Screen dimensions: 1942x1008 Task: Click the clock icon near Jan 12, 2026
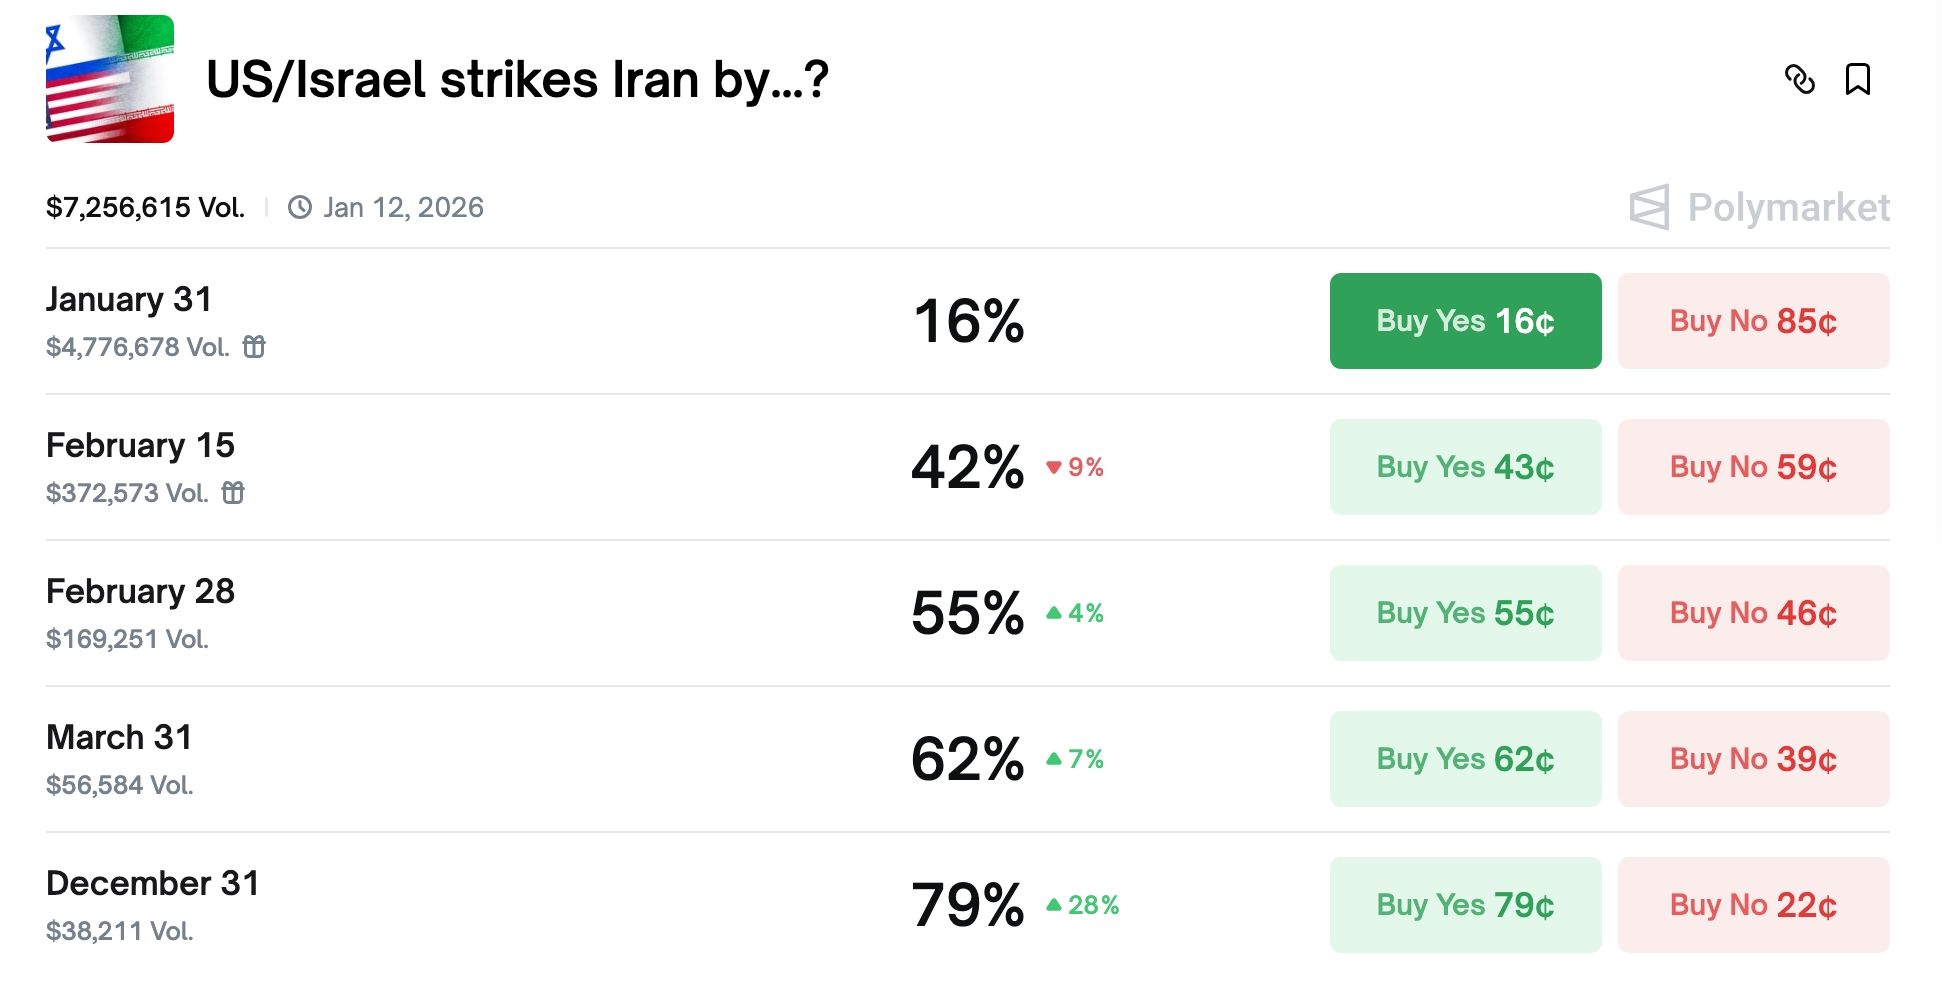299,207
